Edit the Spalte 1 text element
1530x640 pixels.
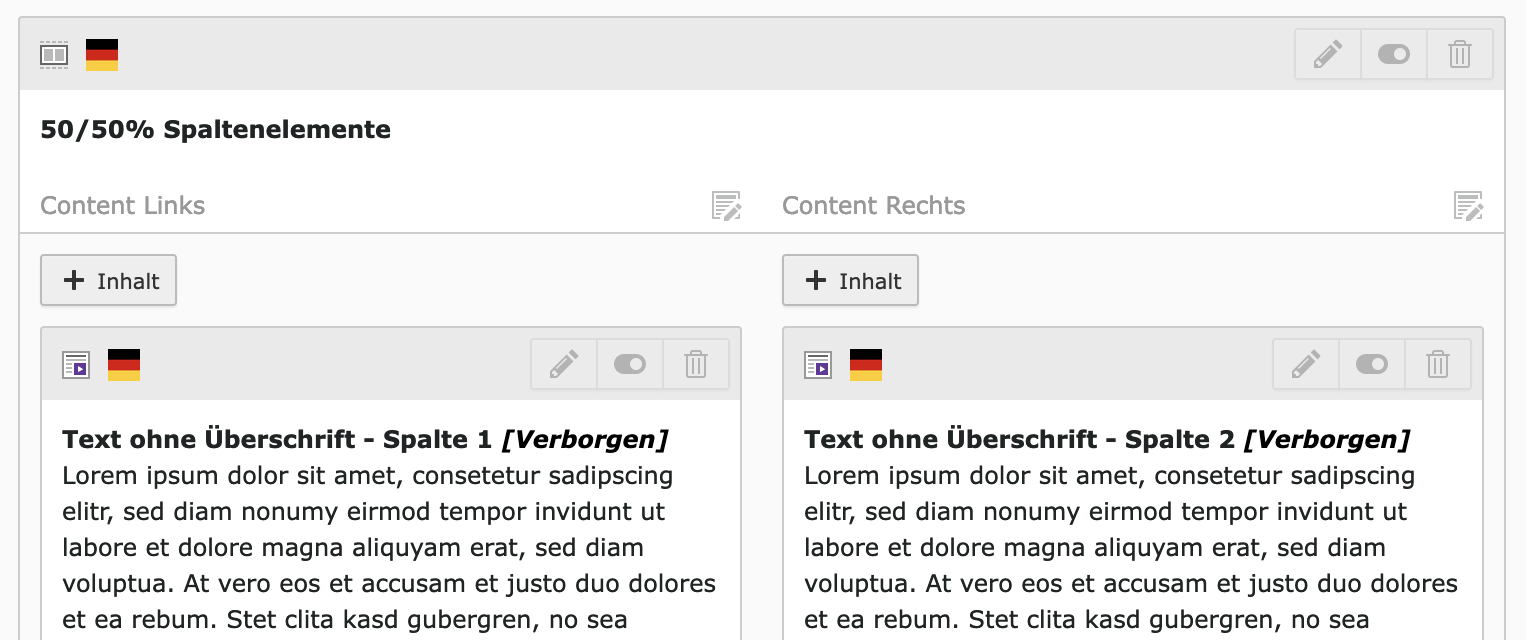coord(564,364)
